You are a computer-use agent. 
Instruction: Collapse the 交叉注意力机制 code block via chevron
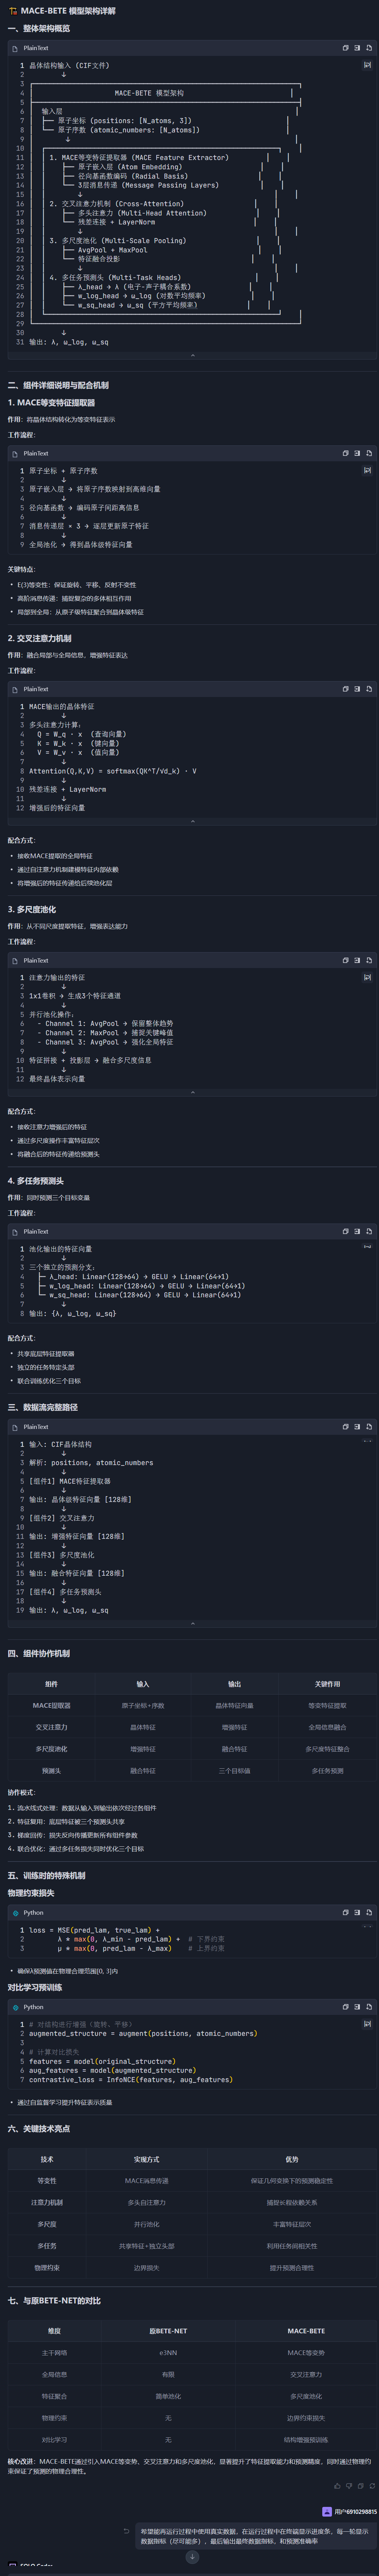pos(193,821)
